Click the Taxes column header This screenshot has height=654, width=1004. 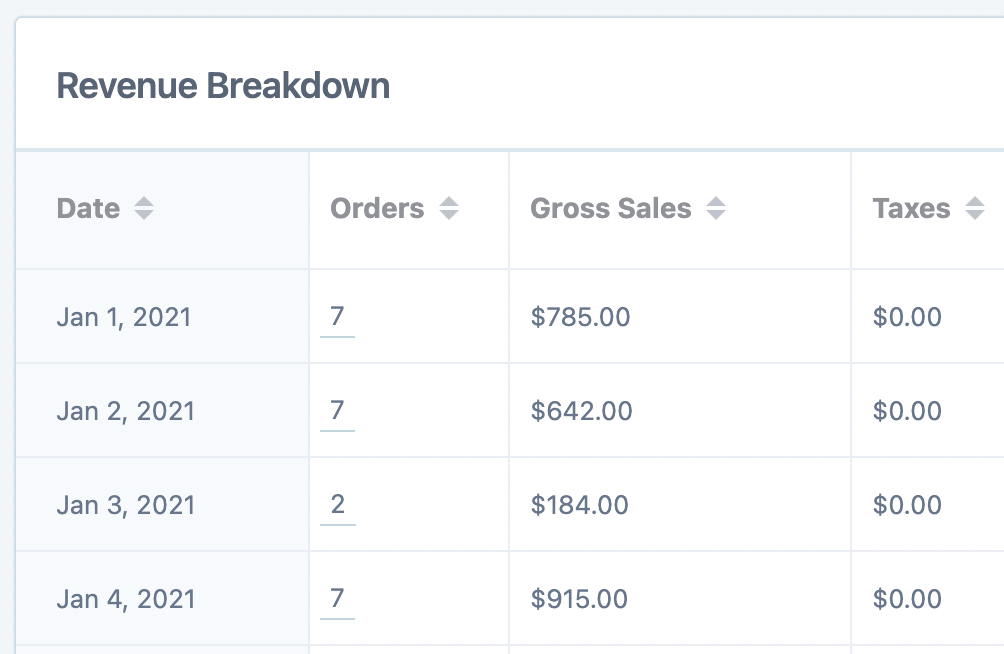pyautogui.click(x=911, y=209)
